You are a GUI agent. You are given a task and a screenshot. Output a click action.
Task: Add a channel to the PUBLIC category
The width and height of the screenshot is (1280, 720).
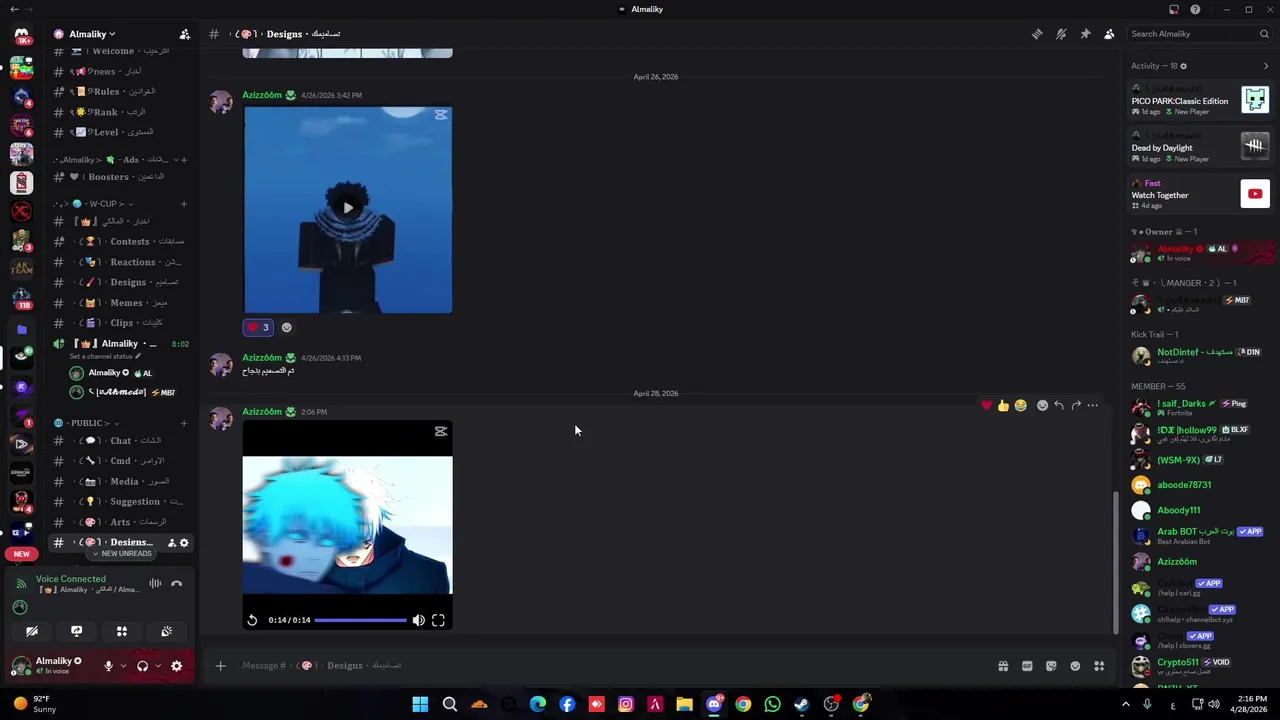184,423
